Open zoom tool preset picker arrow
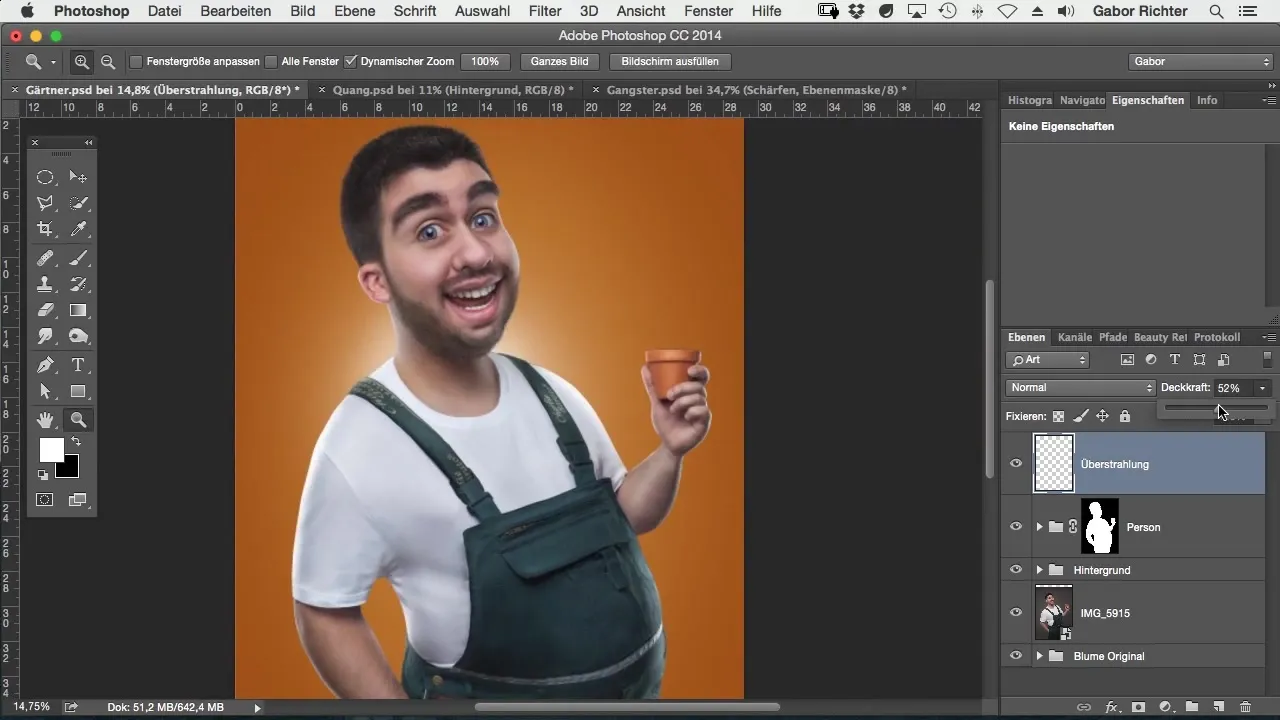1280x720 pixels. 53,62
